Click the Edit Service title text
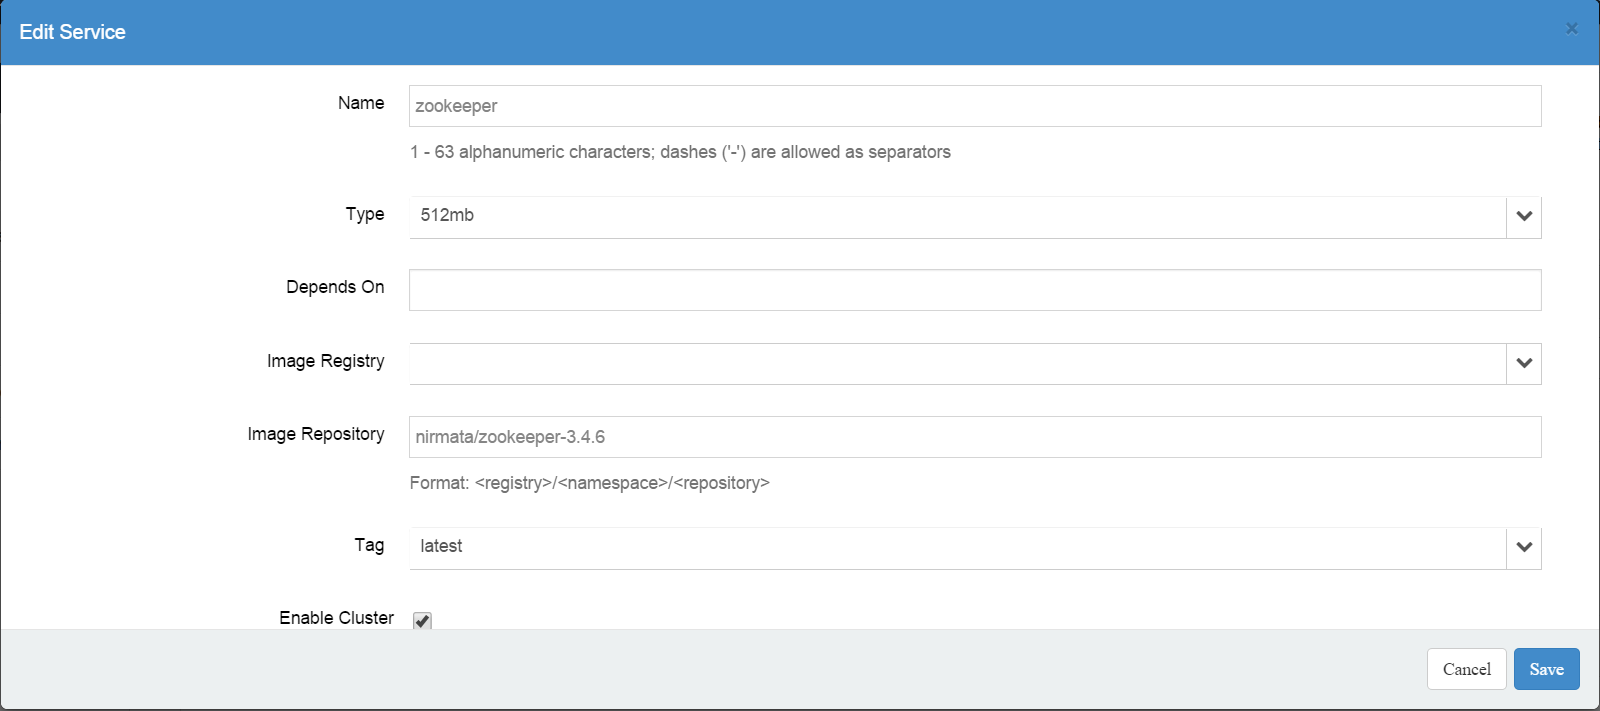Screen dimensions: 1600x711 [72, 32]
